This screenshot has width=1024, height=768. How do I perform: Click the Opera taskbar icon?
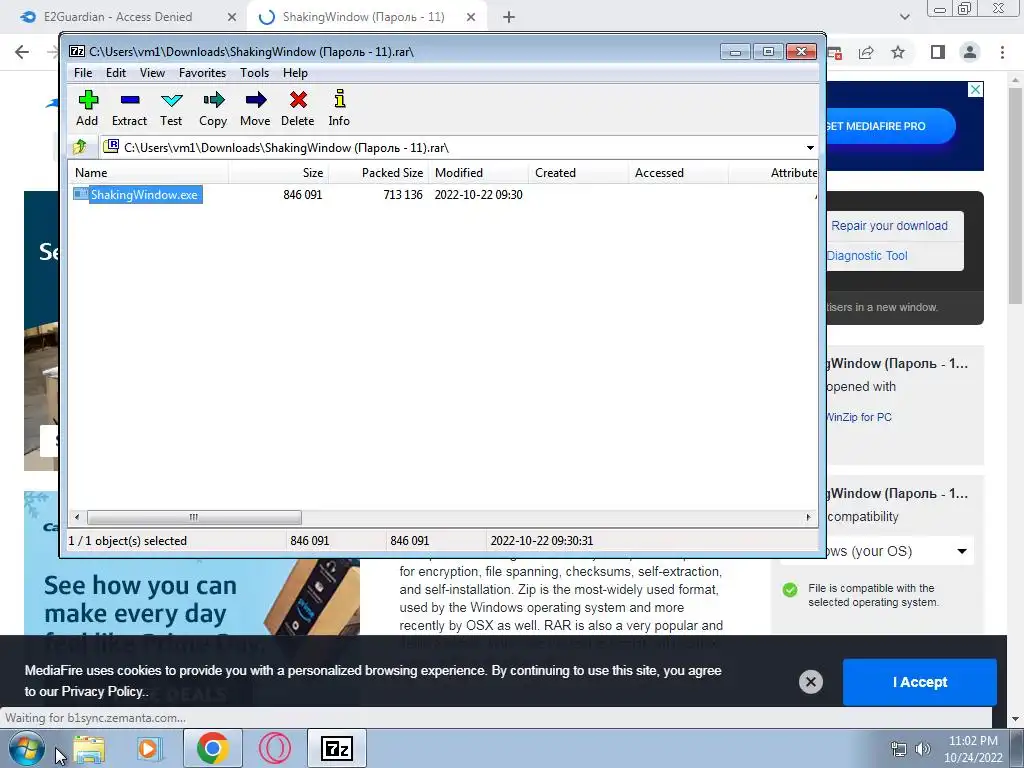pos(275,748)
